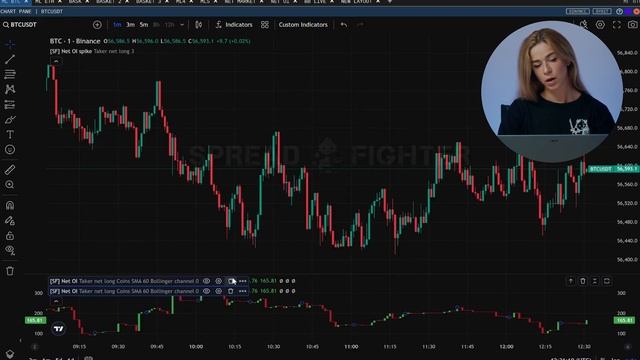Click the BTCUSDT current price label

[613, 169]
